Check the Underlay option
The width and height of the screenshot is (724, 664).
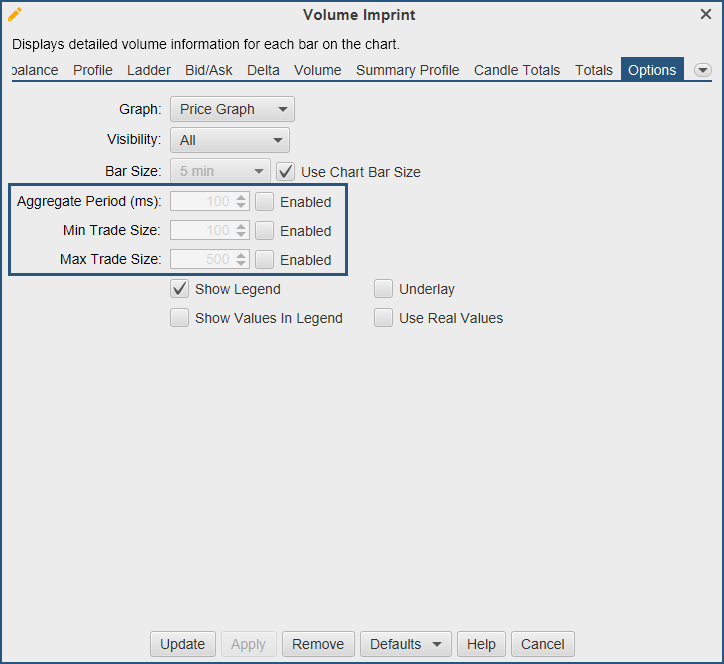click(x=384, y=289)
